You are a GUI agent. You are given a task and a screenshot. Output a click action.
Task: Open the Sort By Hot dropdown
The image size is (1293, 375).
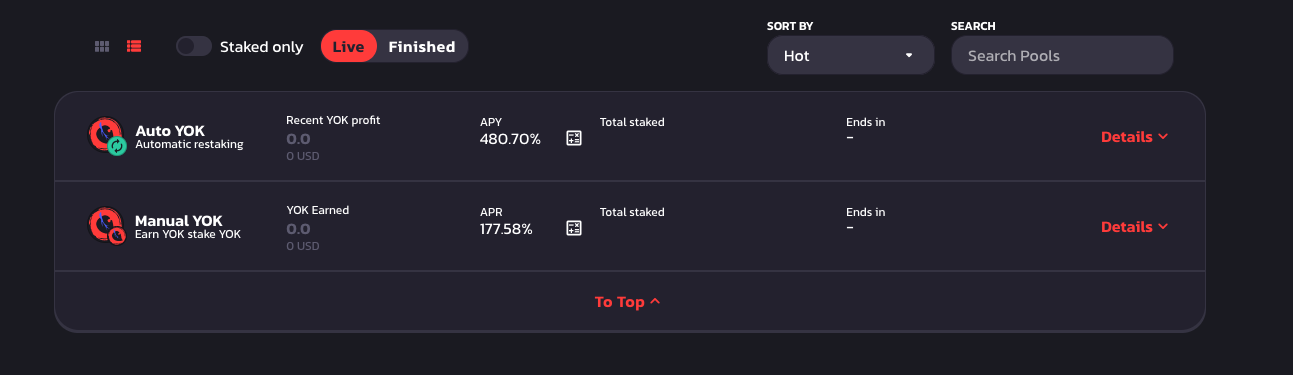click(x=850, y=55)
